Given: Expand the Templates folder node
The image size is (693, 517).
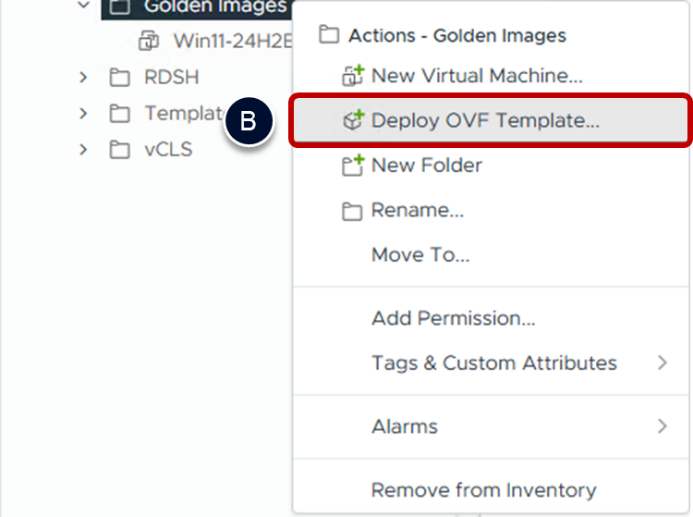Looking at the screenshot, I should tap(83, 114).
